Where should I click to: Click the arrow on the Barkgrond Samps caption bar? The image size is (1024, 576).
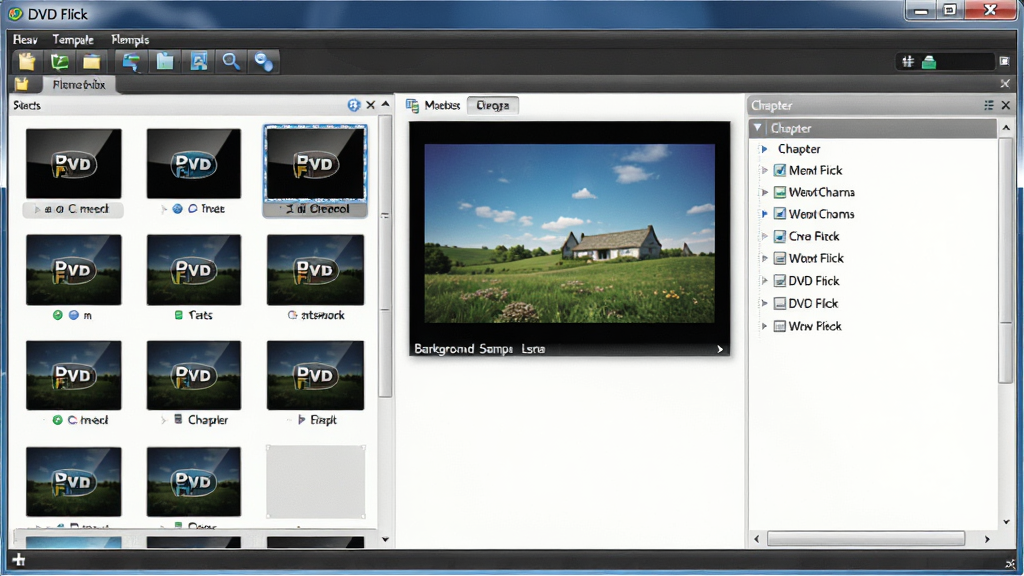coord(720,349)
